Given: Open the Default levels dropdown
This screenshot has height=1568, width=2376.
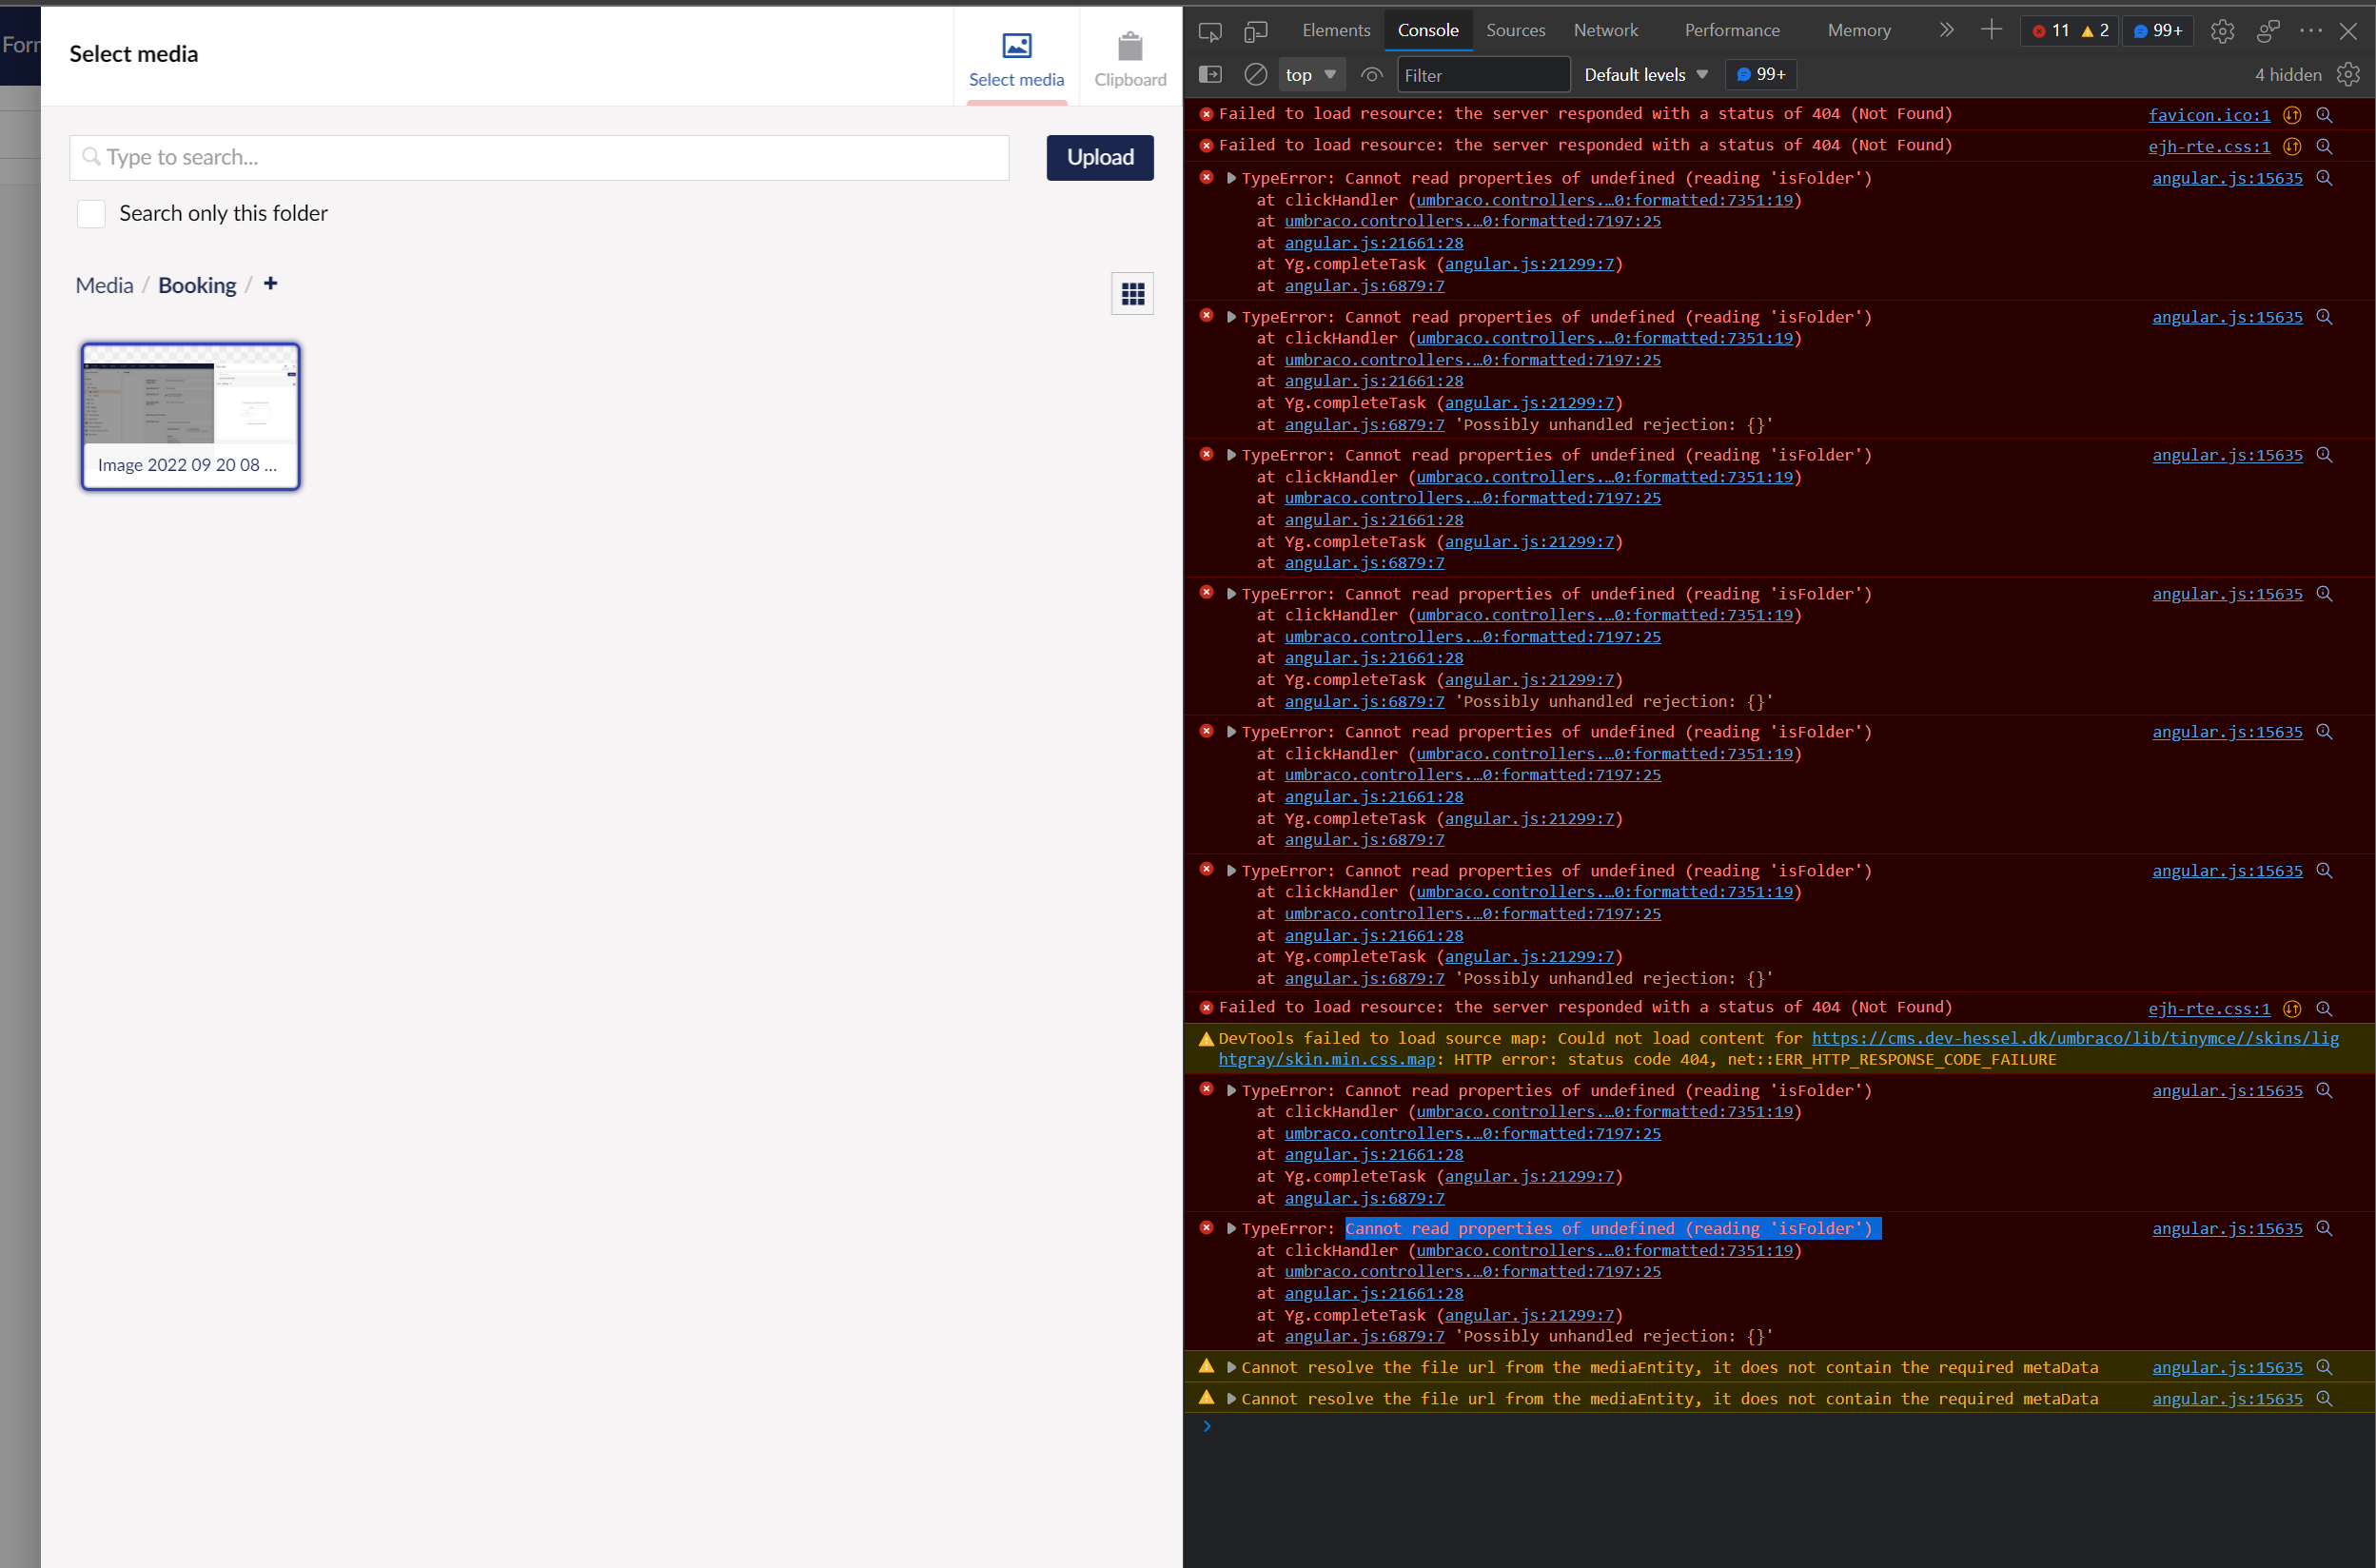Looking at the screenshot, I should (1645, 74).
